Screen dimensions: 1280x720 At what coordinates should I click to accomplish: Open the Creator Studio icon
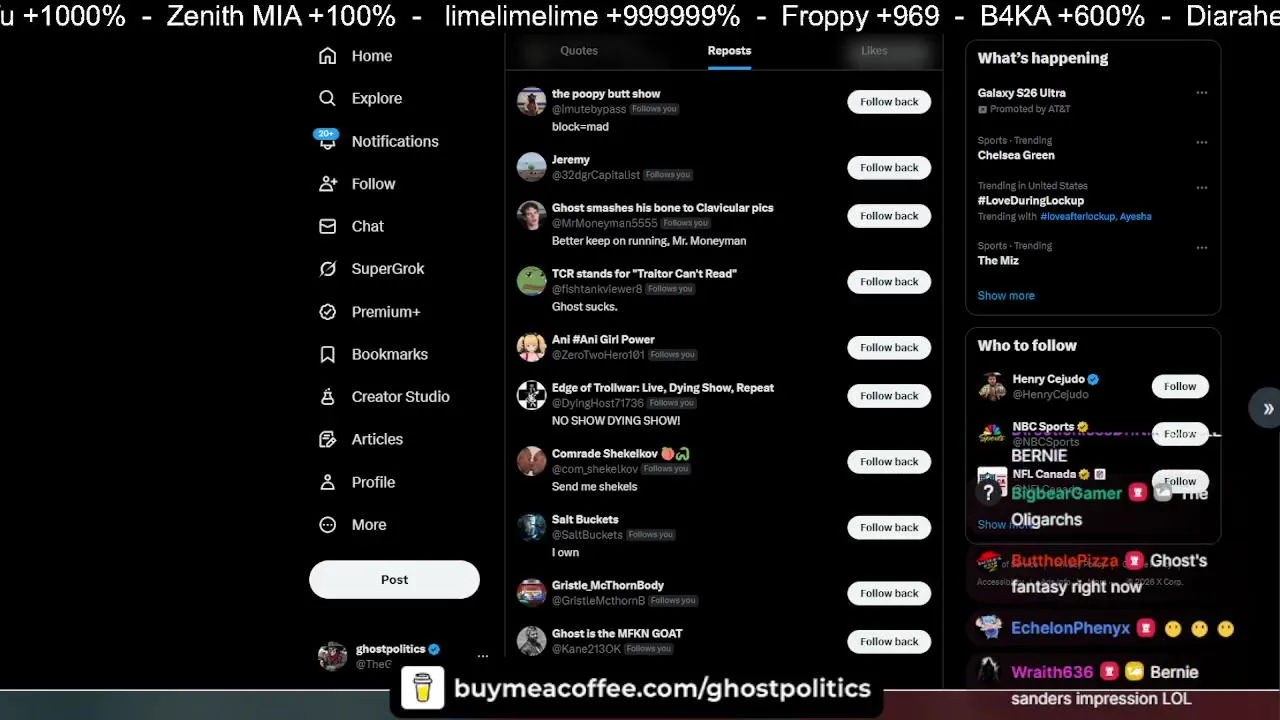pyautogui.click(x=327, y=397)
